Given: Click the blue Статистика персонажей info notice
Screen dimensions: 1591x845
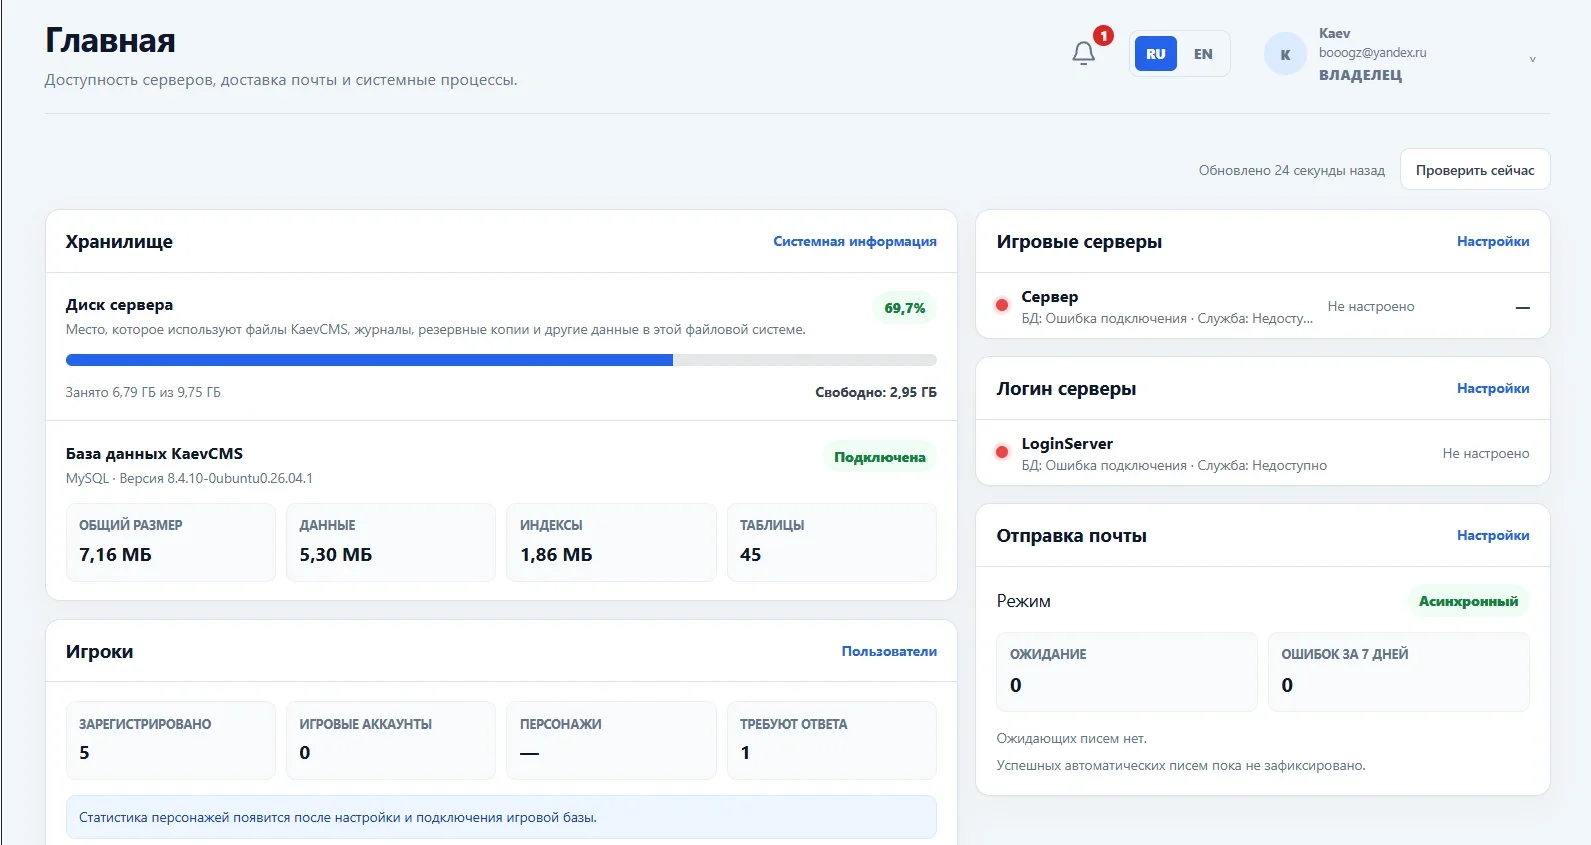Looking at the screenshot, I should pos(501,817).
